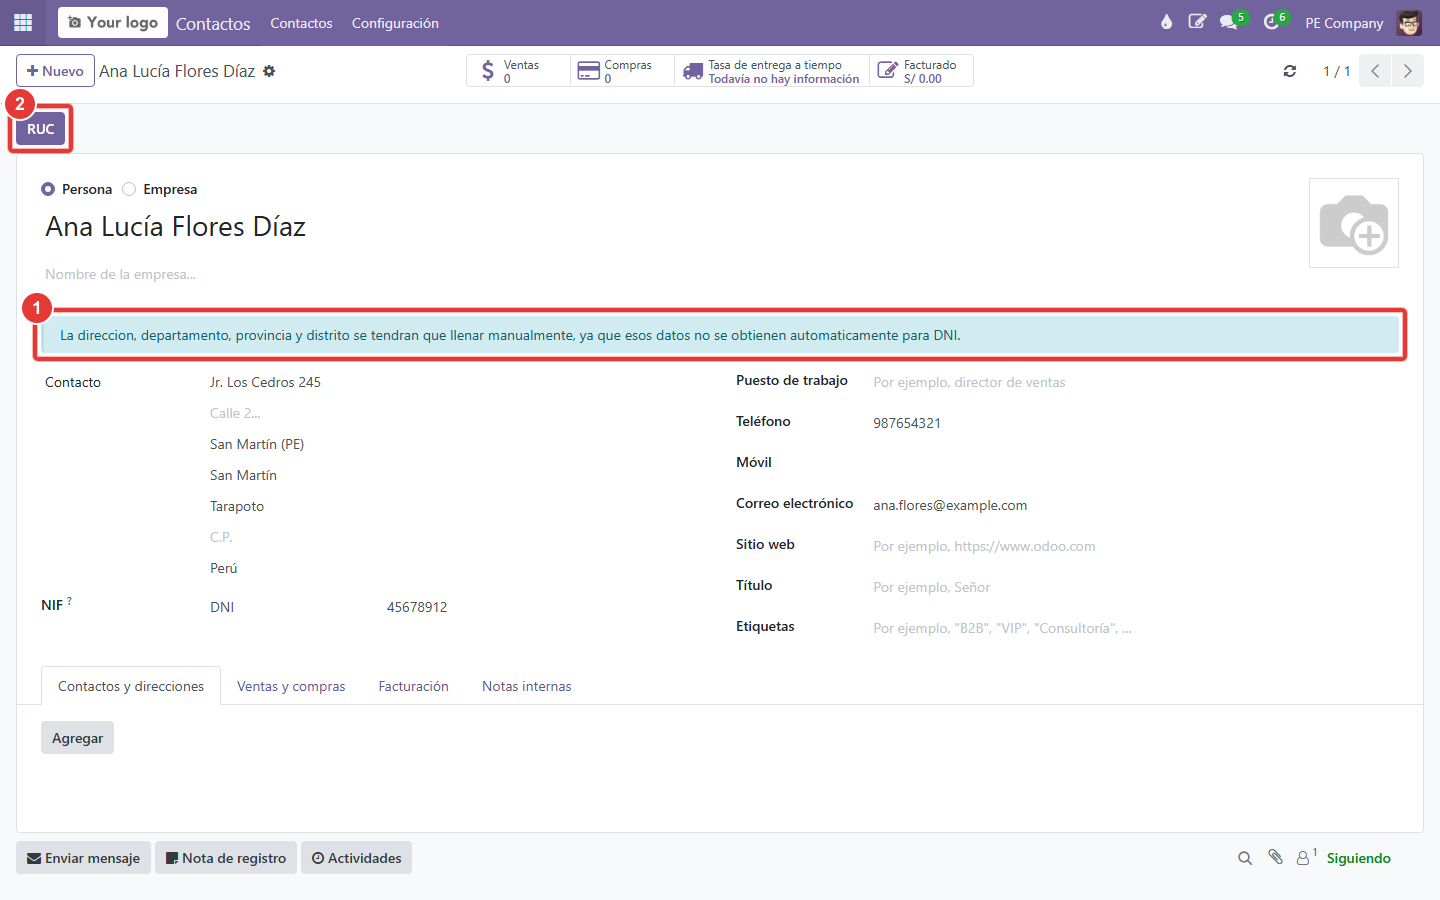Click the Your logo brand image
Image resolution: width=1440 pixels, height=900 pixels.
113,22
